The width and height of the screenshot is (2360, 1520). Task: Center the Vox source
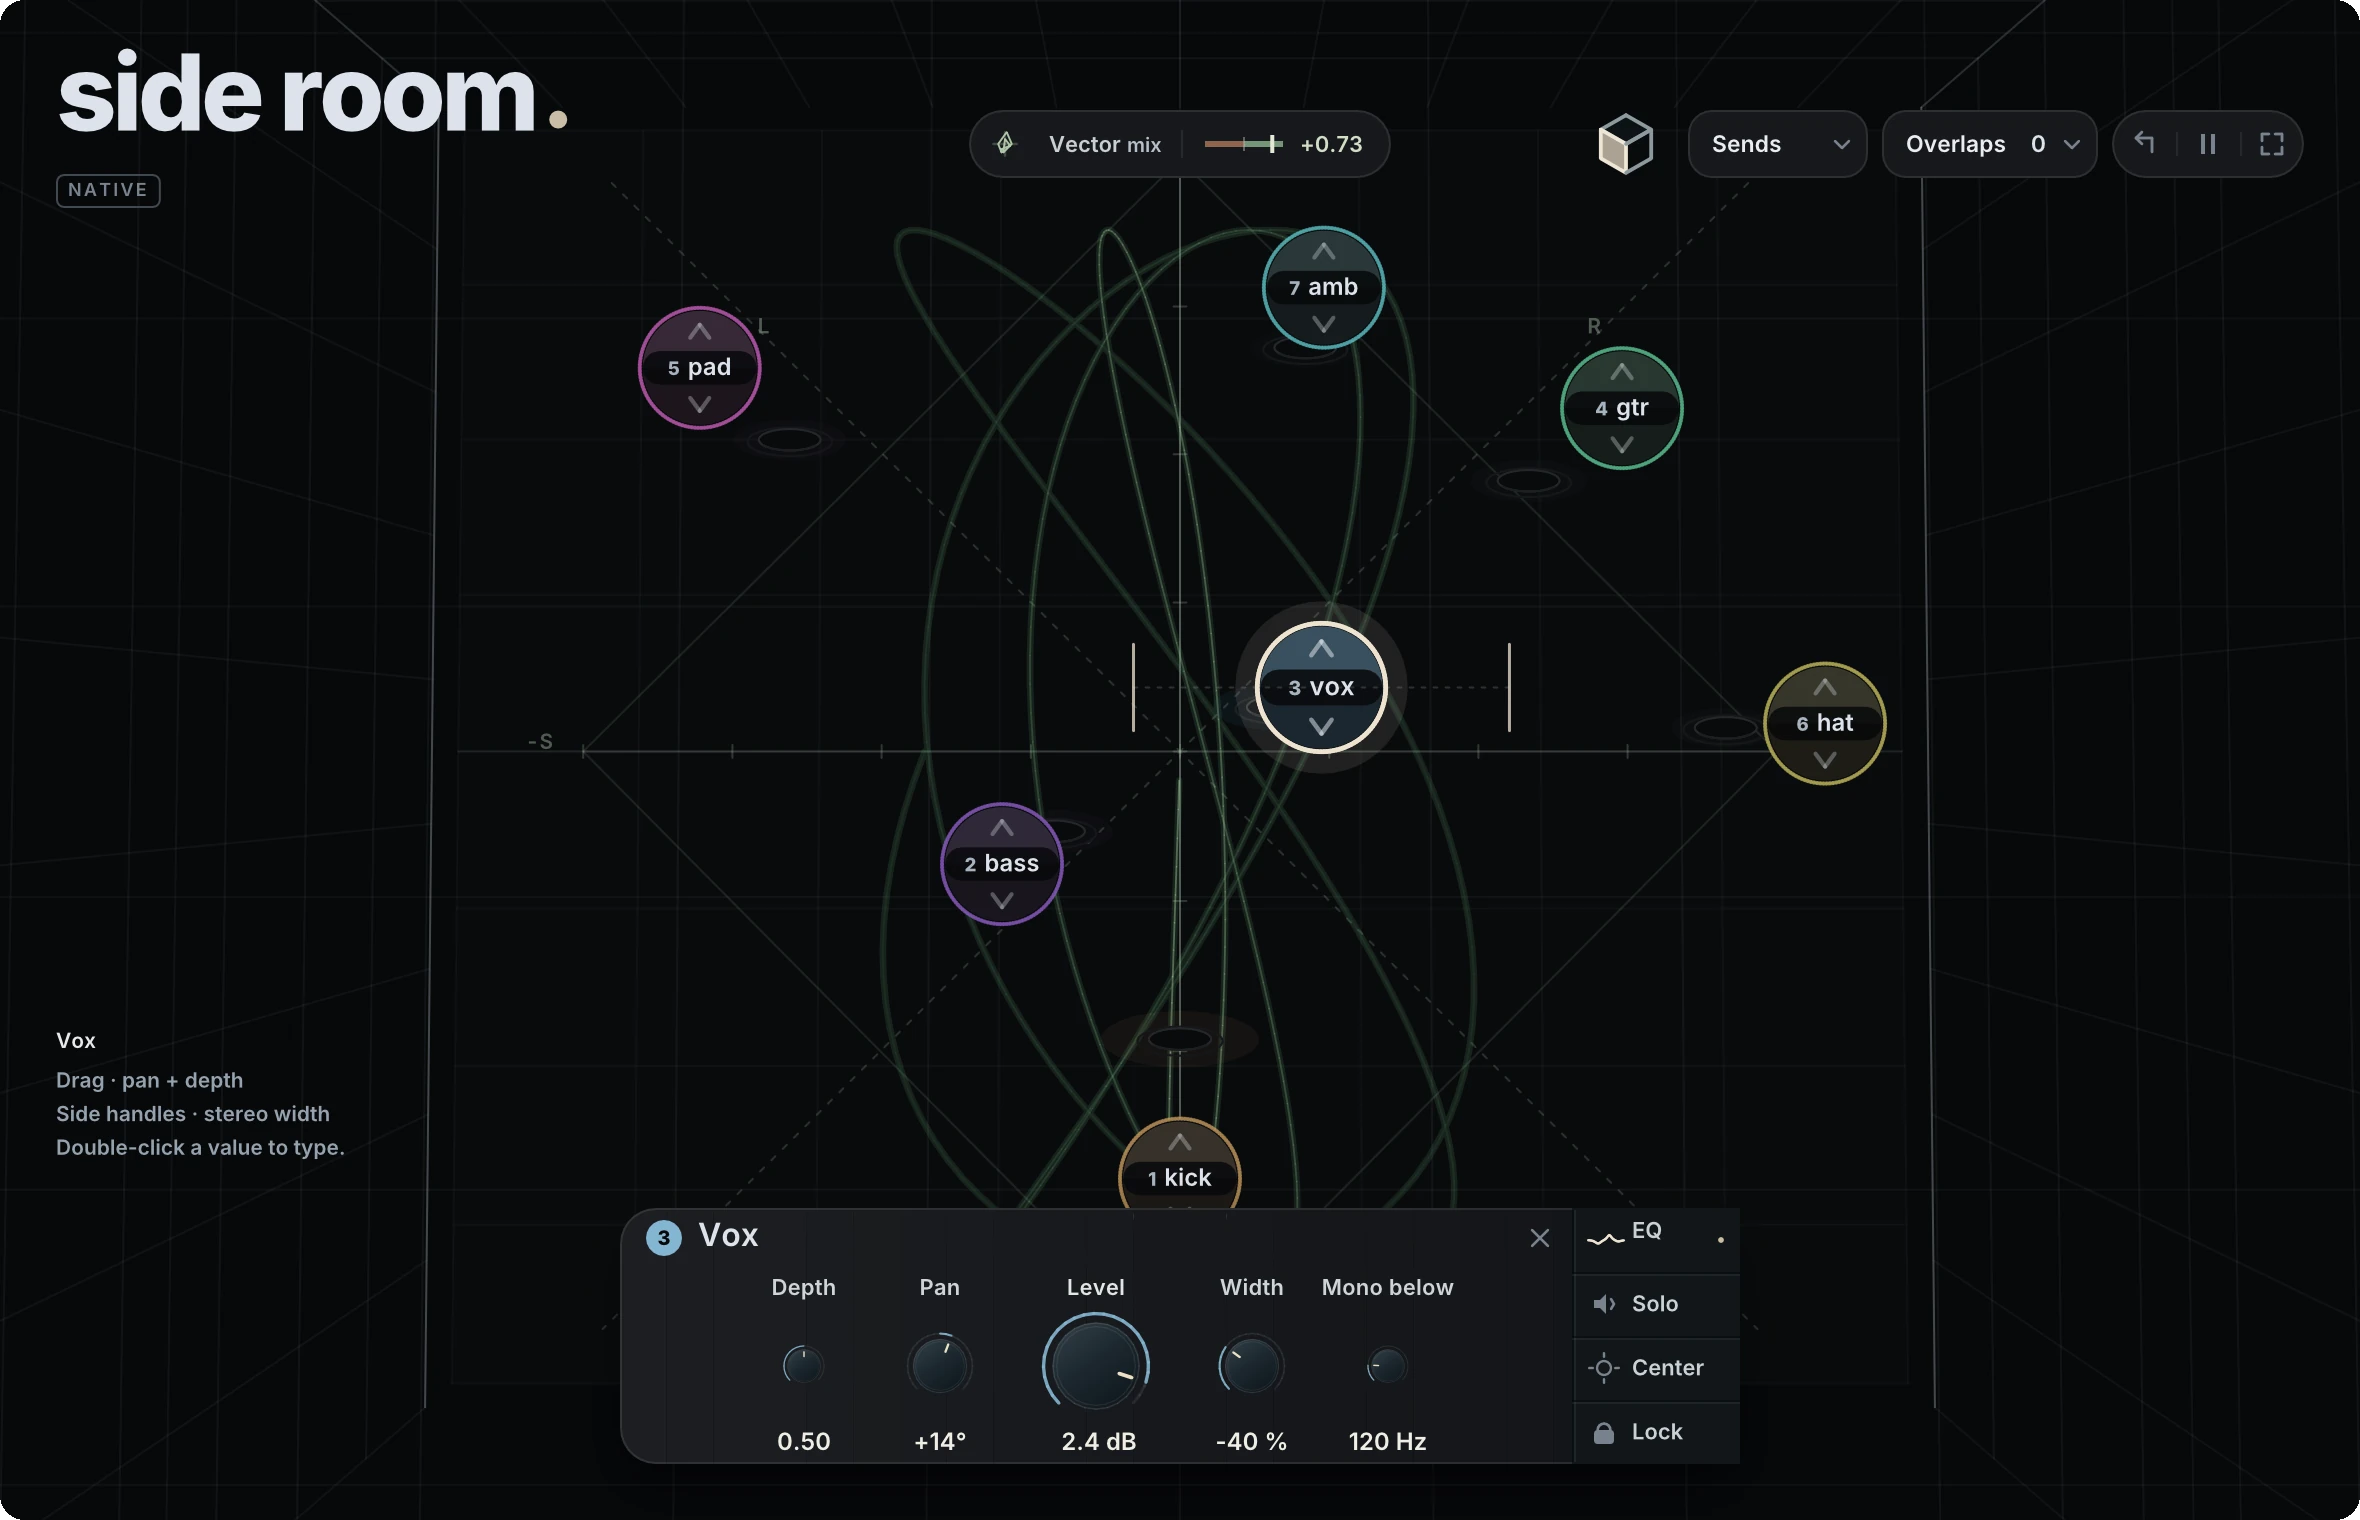1657,1368
